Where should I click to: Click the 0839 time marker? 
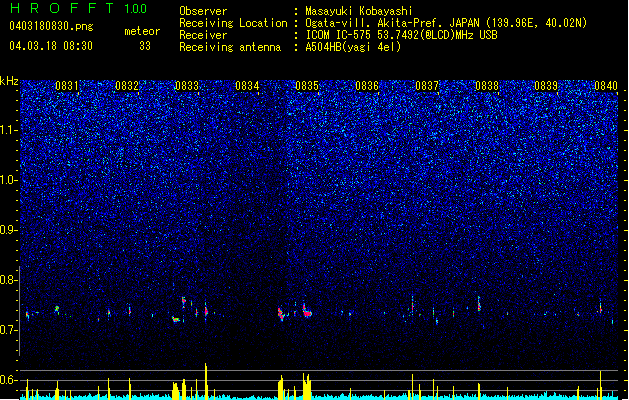pos(546,86)
